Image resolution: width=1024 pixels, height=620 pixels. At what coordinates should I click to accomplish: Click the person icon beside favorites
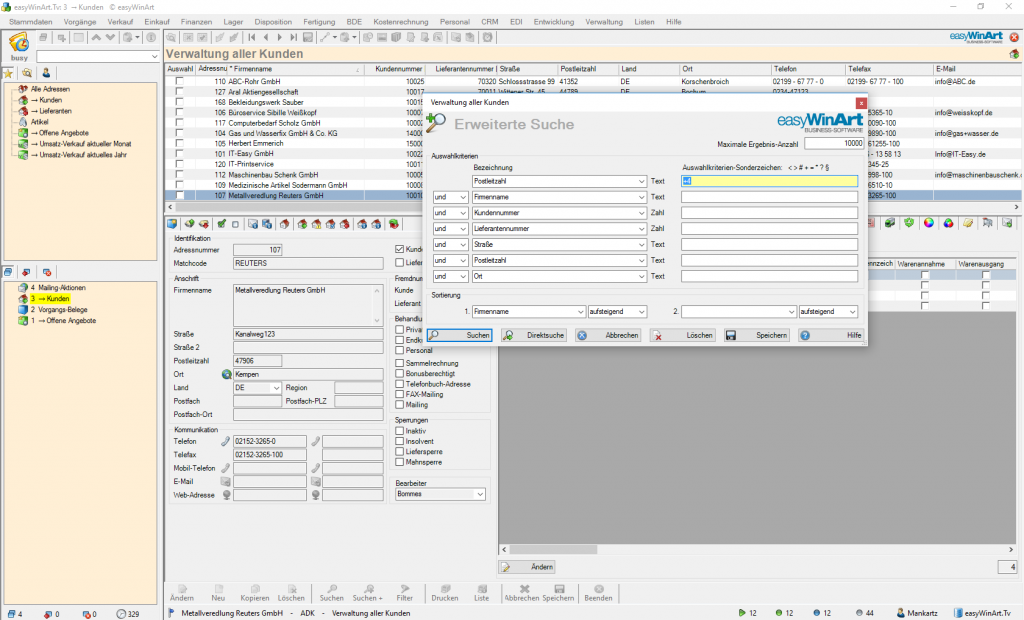[x=46, y=73]
